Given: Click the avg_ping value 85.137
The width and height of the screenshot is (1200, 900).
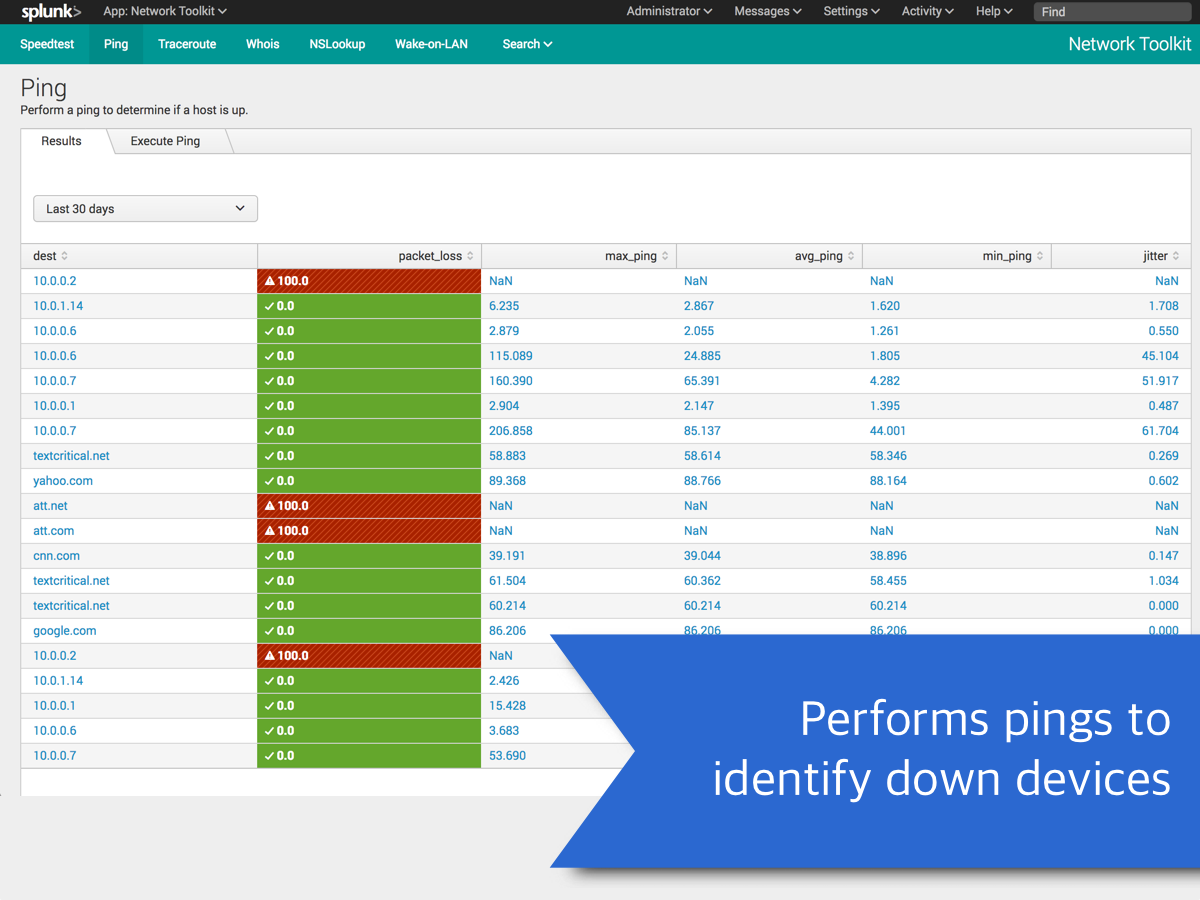Looking at the screenshot, I should click(x=702, y=431).
